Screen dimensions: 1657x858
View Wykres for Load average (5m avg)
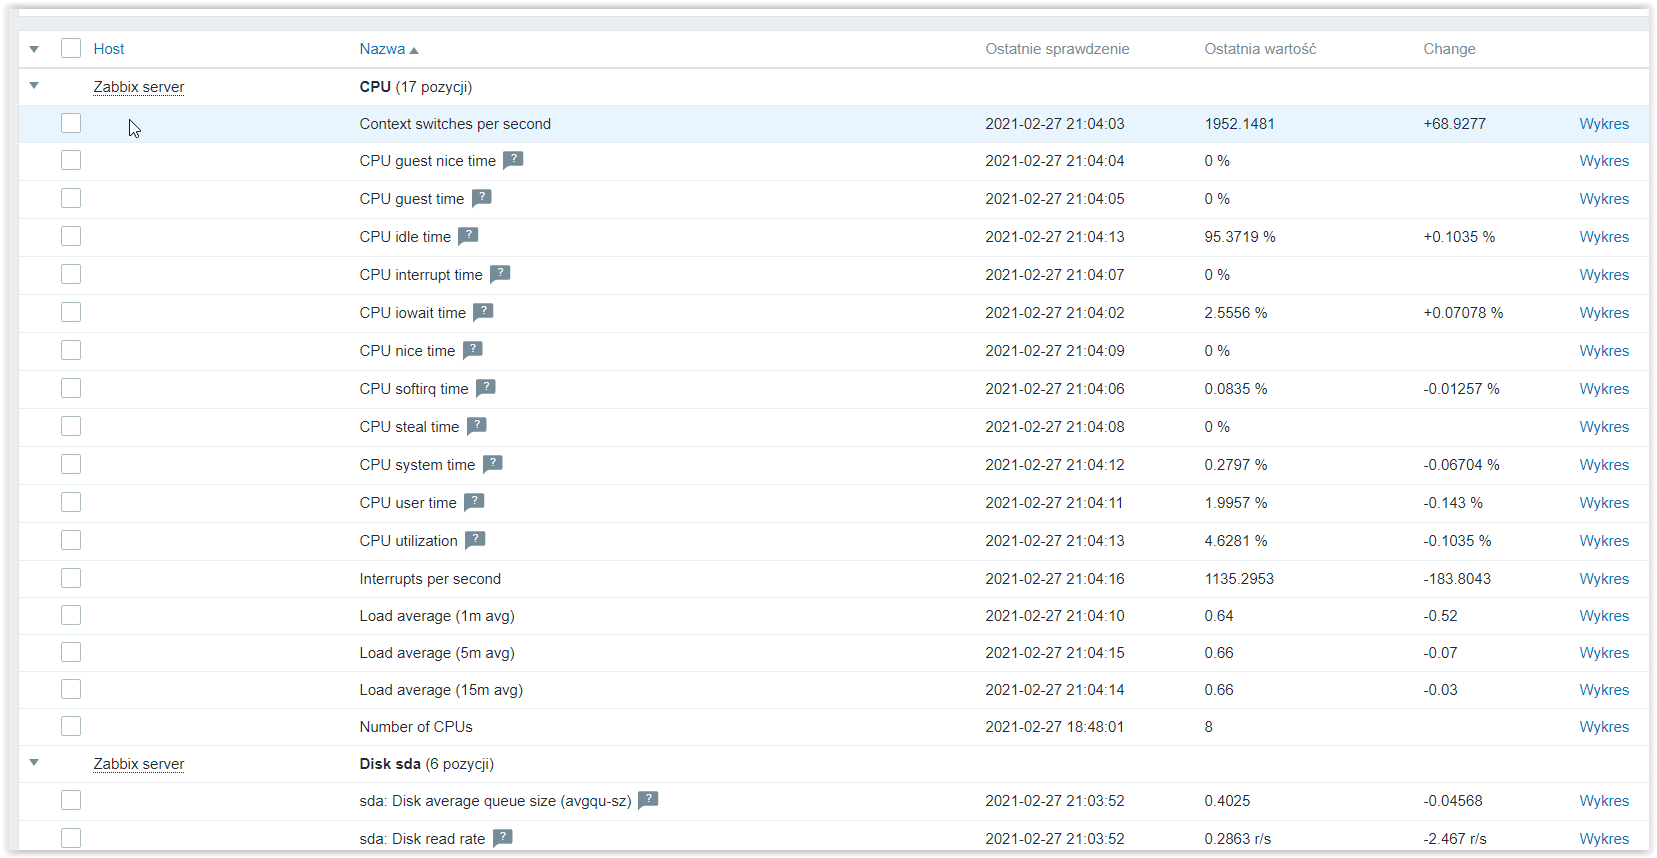pos(1604,653)
